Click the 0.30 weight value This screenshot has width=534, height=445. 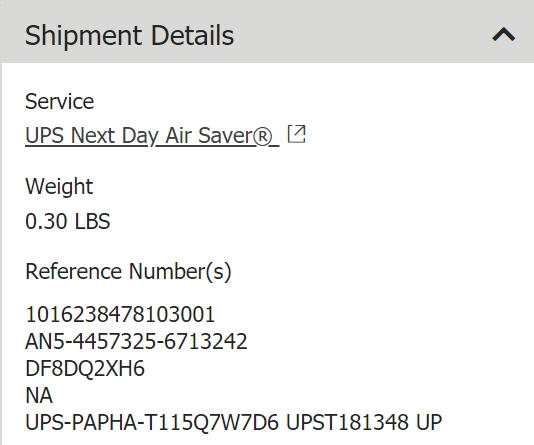pyautogui.click(x=46, y=221)
